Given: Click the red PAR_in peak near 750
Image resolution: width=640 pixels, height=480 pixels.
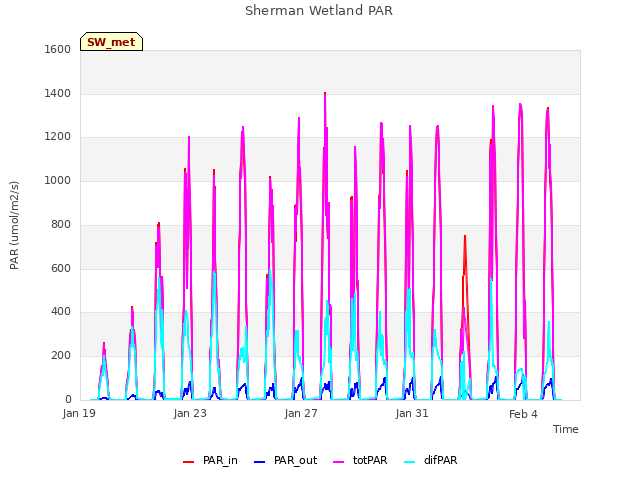Looking at the screenshot, I should click(x=465, y=237).
